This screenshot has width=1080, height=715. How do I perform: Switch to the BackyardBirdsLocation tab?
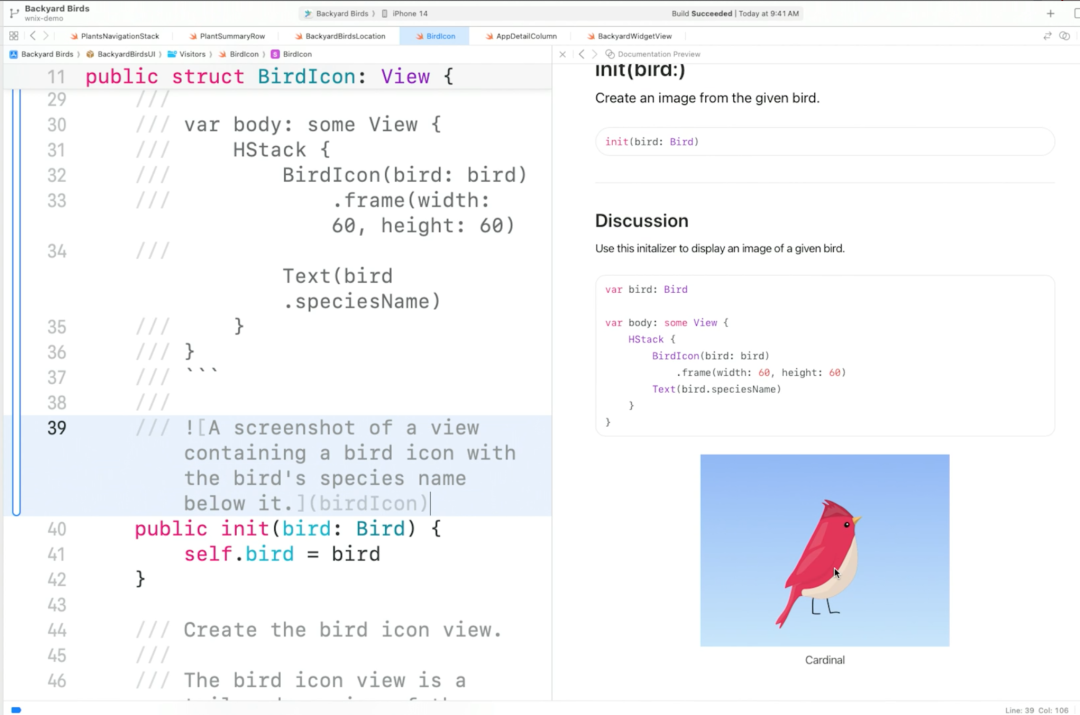pos(340,36)
